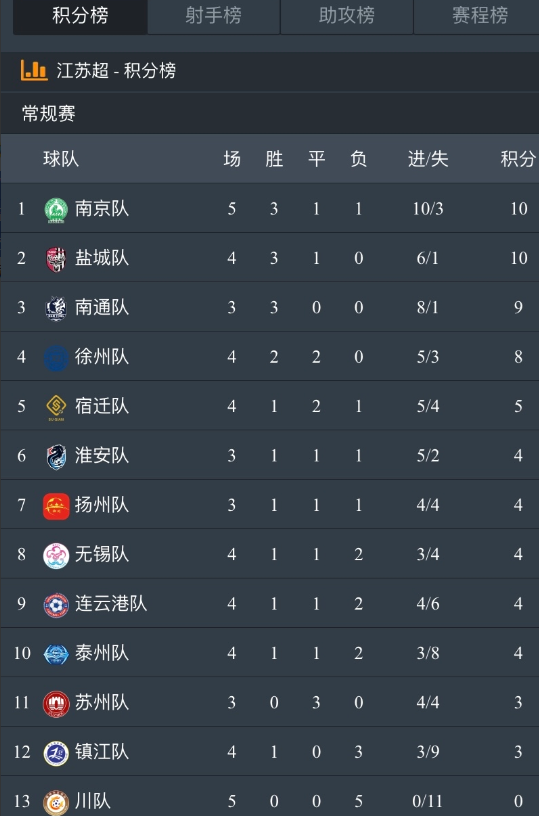Viewport: 539px width, 816px height.
Task: Click the 进/失 column header
Action: click(x=428, y=159)
